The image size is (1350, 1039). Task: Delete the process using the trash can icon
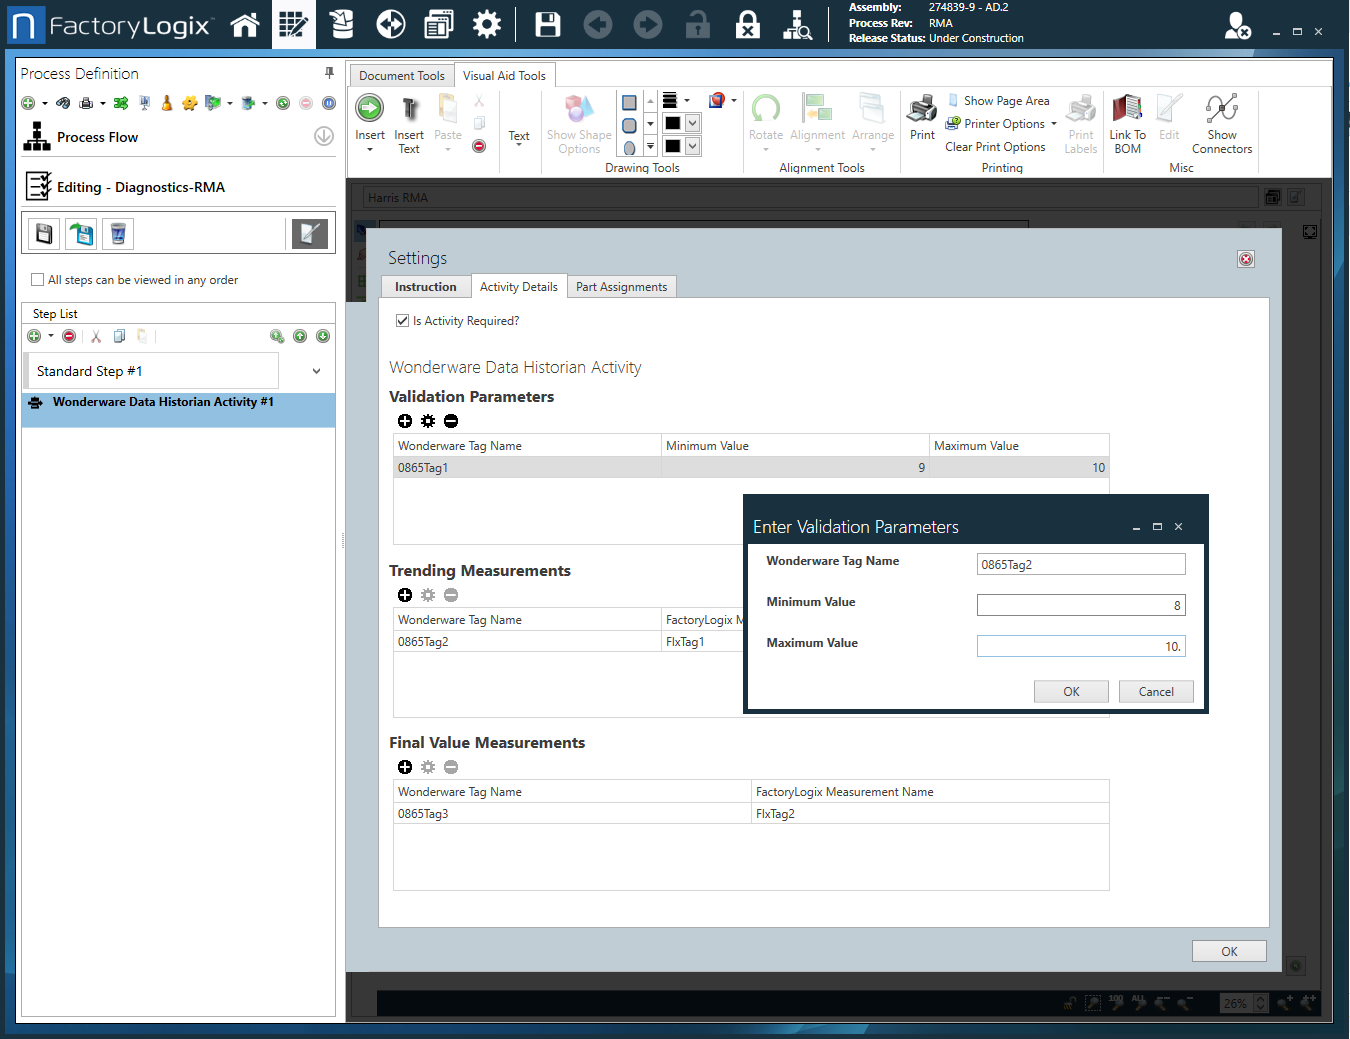coord(119,233)
